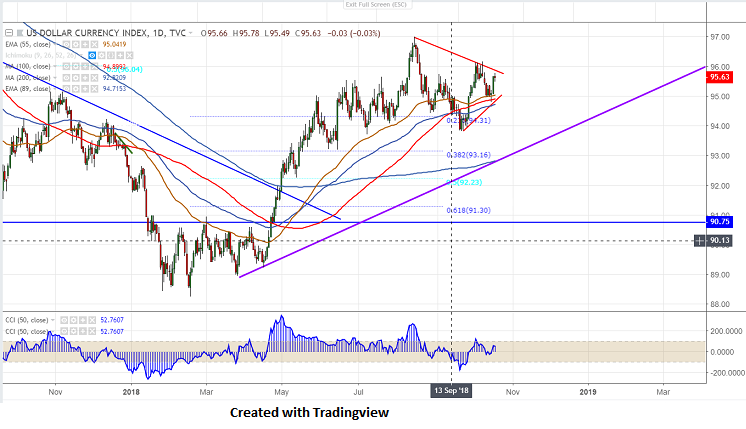Open settings for second CCI (50, close)
Image resolution: width=746 pixels, height=429 pixels.
point(73,331)
